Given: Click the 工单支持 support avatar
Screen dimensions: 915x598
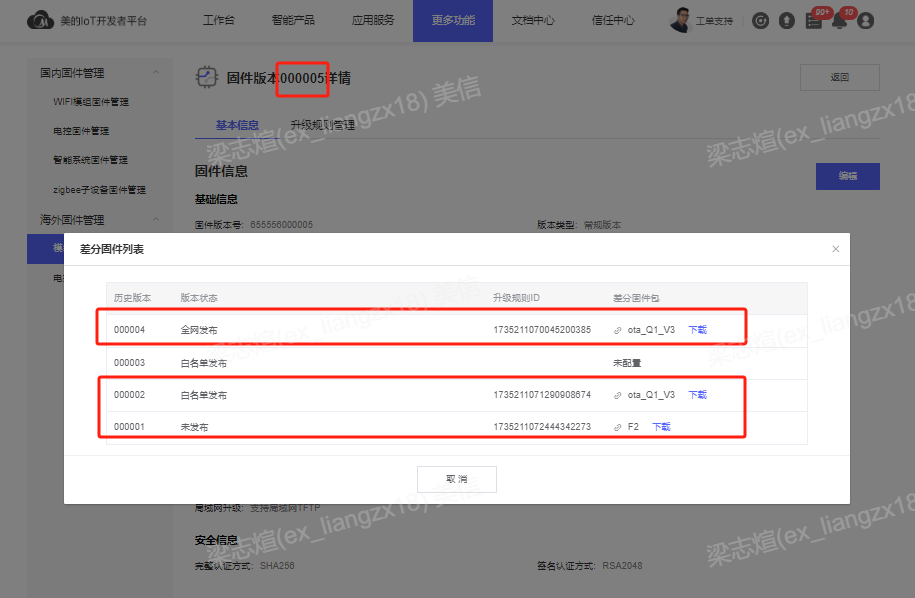Looking at the screenshot, I should tap(681, 20).
